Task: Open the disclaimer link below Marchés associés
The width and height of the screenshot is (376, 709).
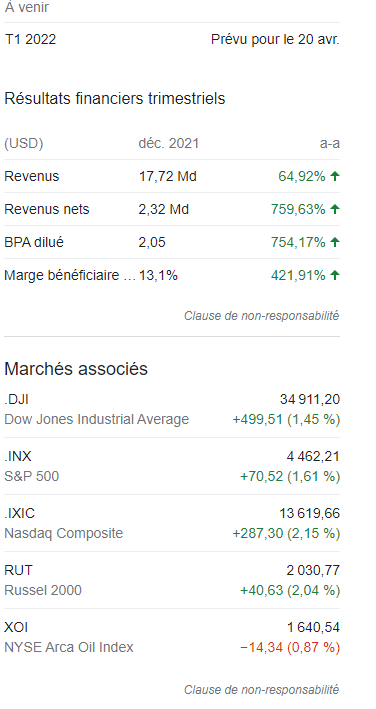Action: coord(261,690)
